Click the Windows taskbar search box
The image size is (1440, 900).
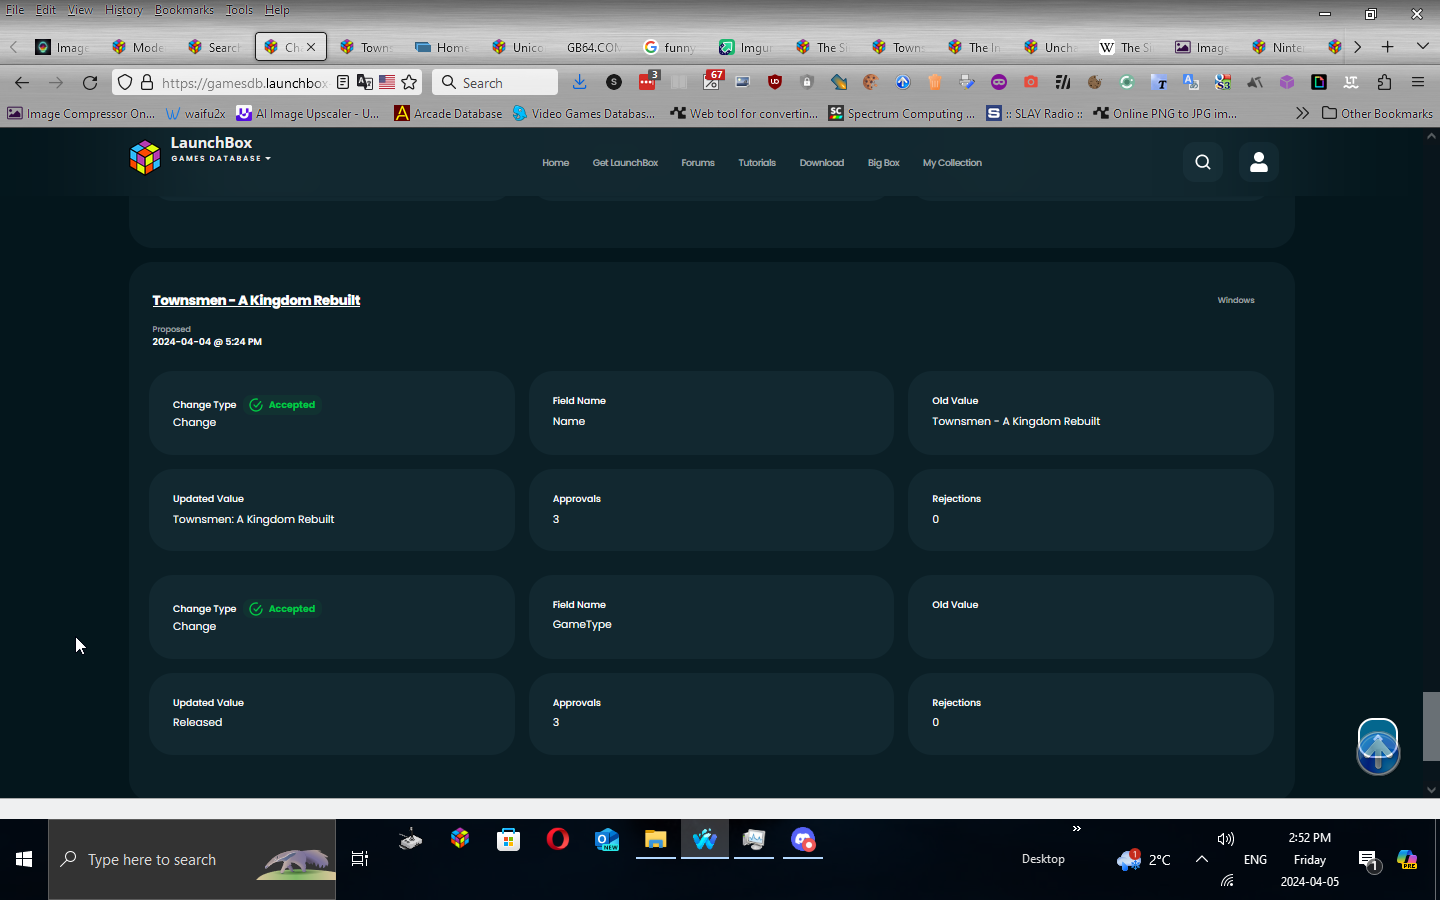coord(192,859)
